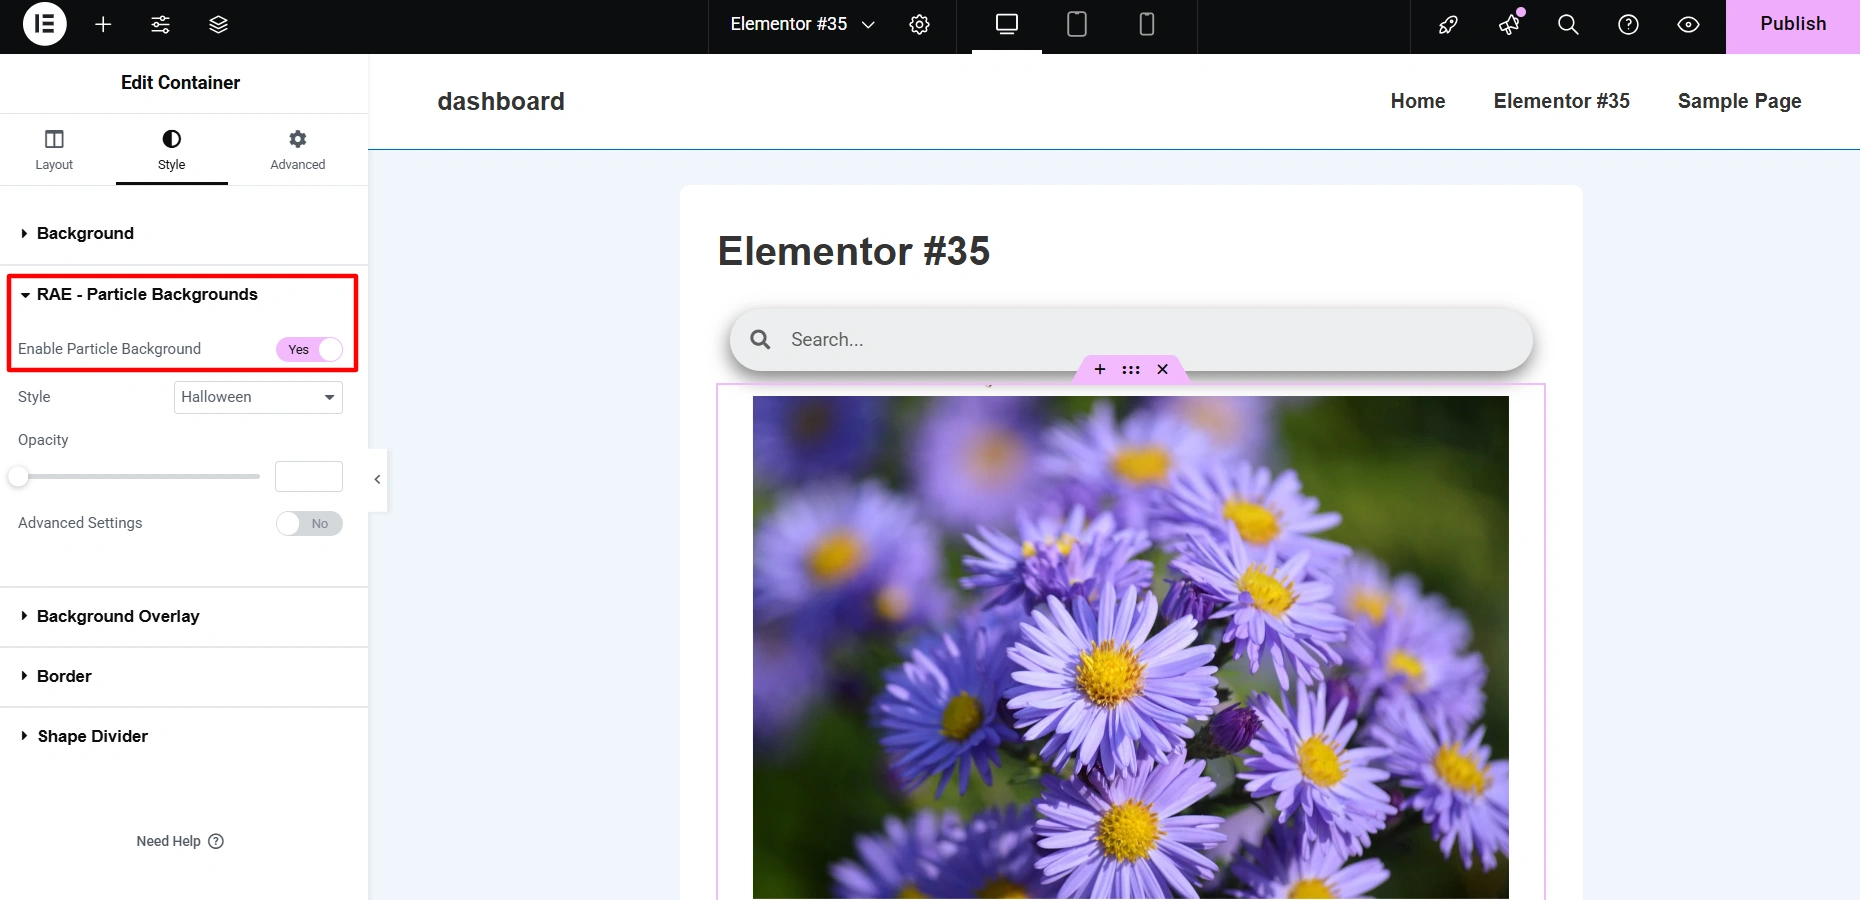Click the search magnifier icon in widget
The width and height of the screenshot is (1860, 900).
tap(761, 340)
